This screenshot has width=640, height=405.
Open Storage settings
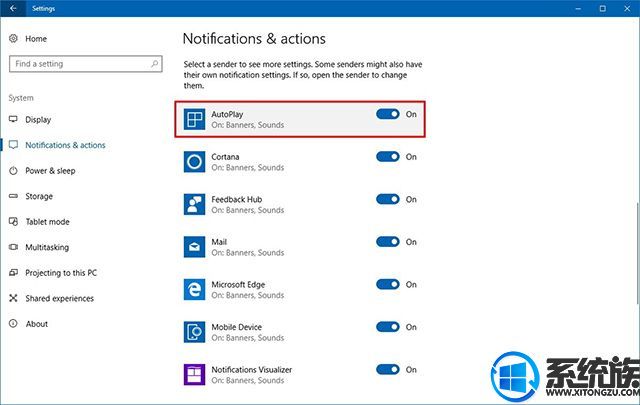(39, 196)
